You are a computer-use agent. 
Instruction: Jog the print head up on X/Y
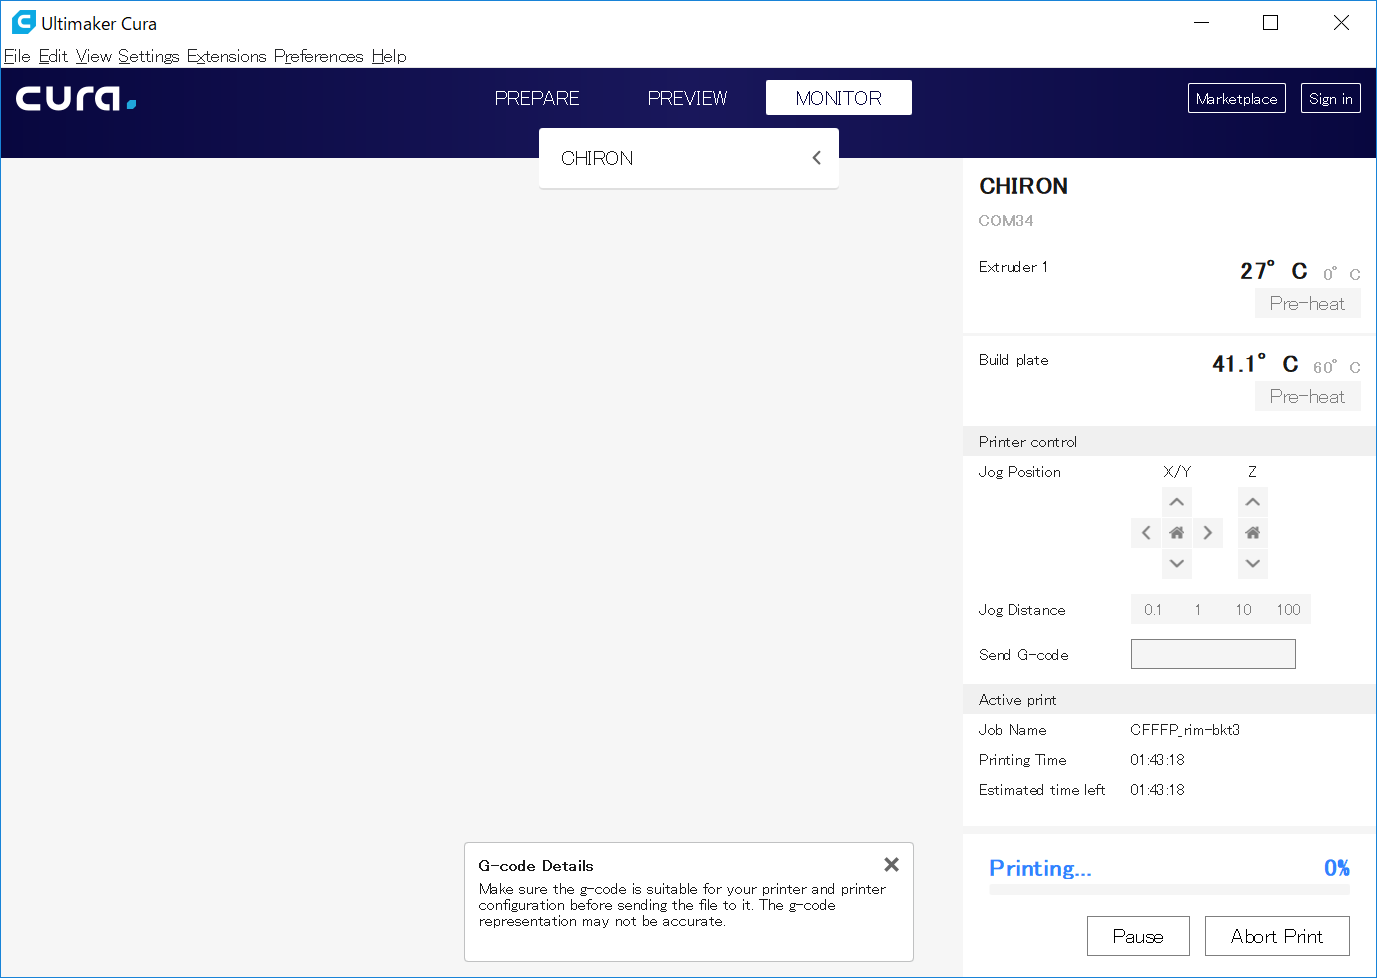(x=1177, y=502)
